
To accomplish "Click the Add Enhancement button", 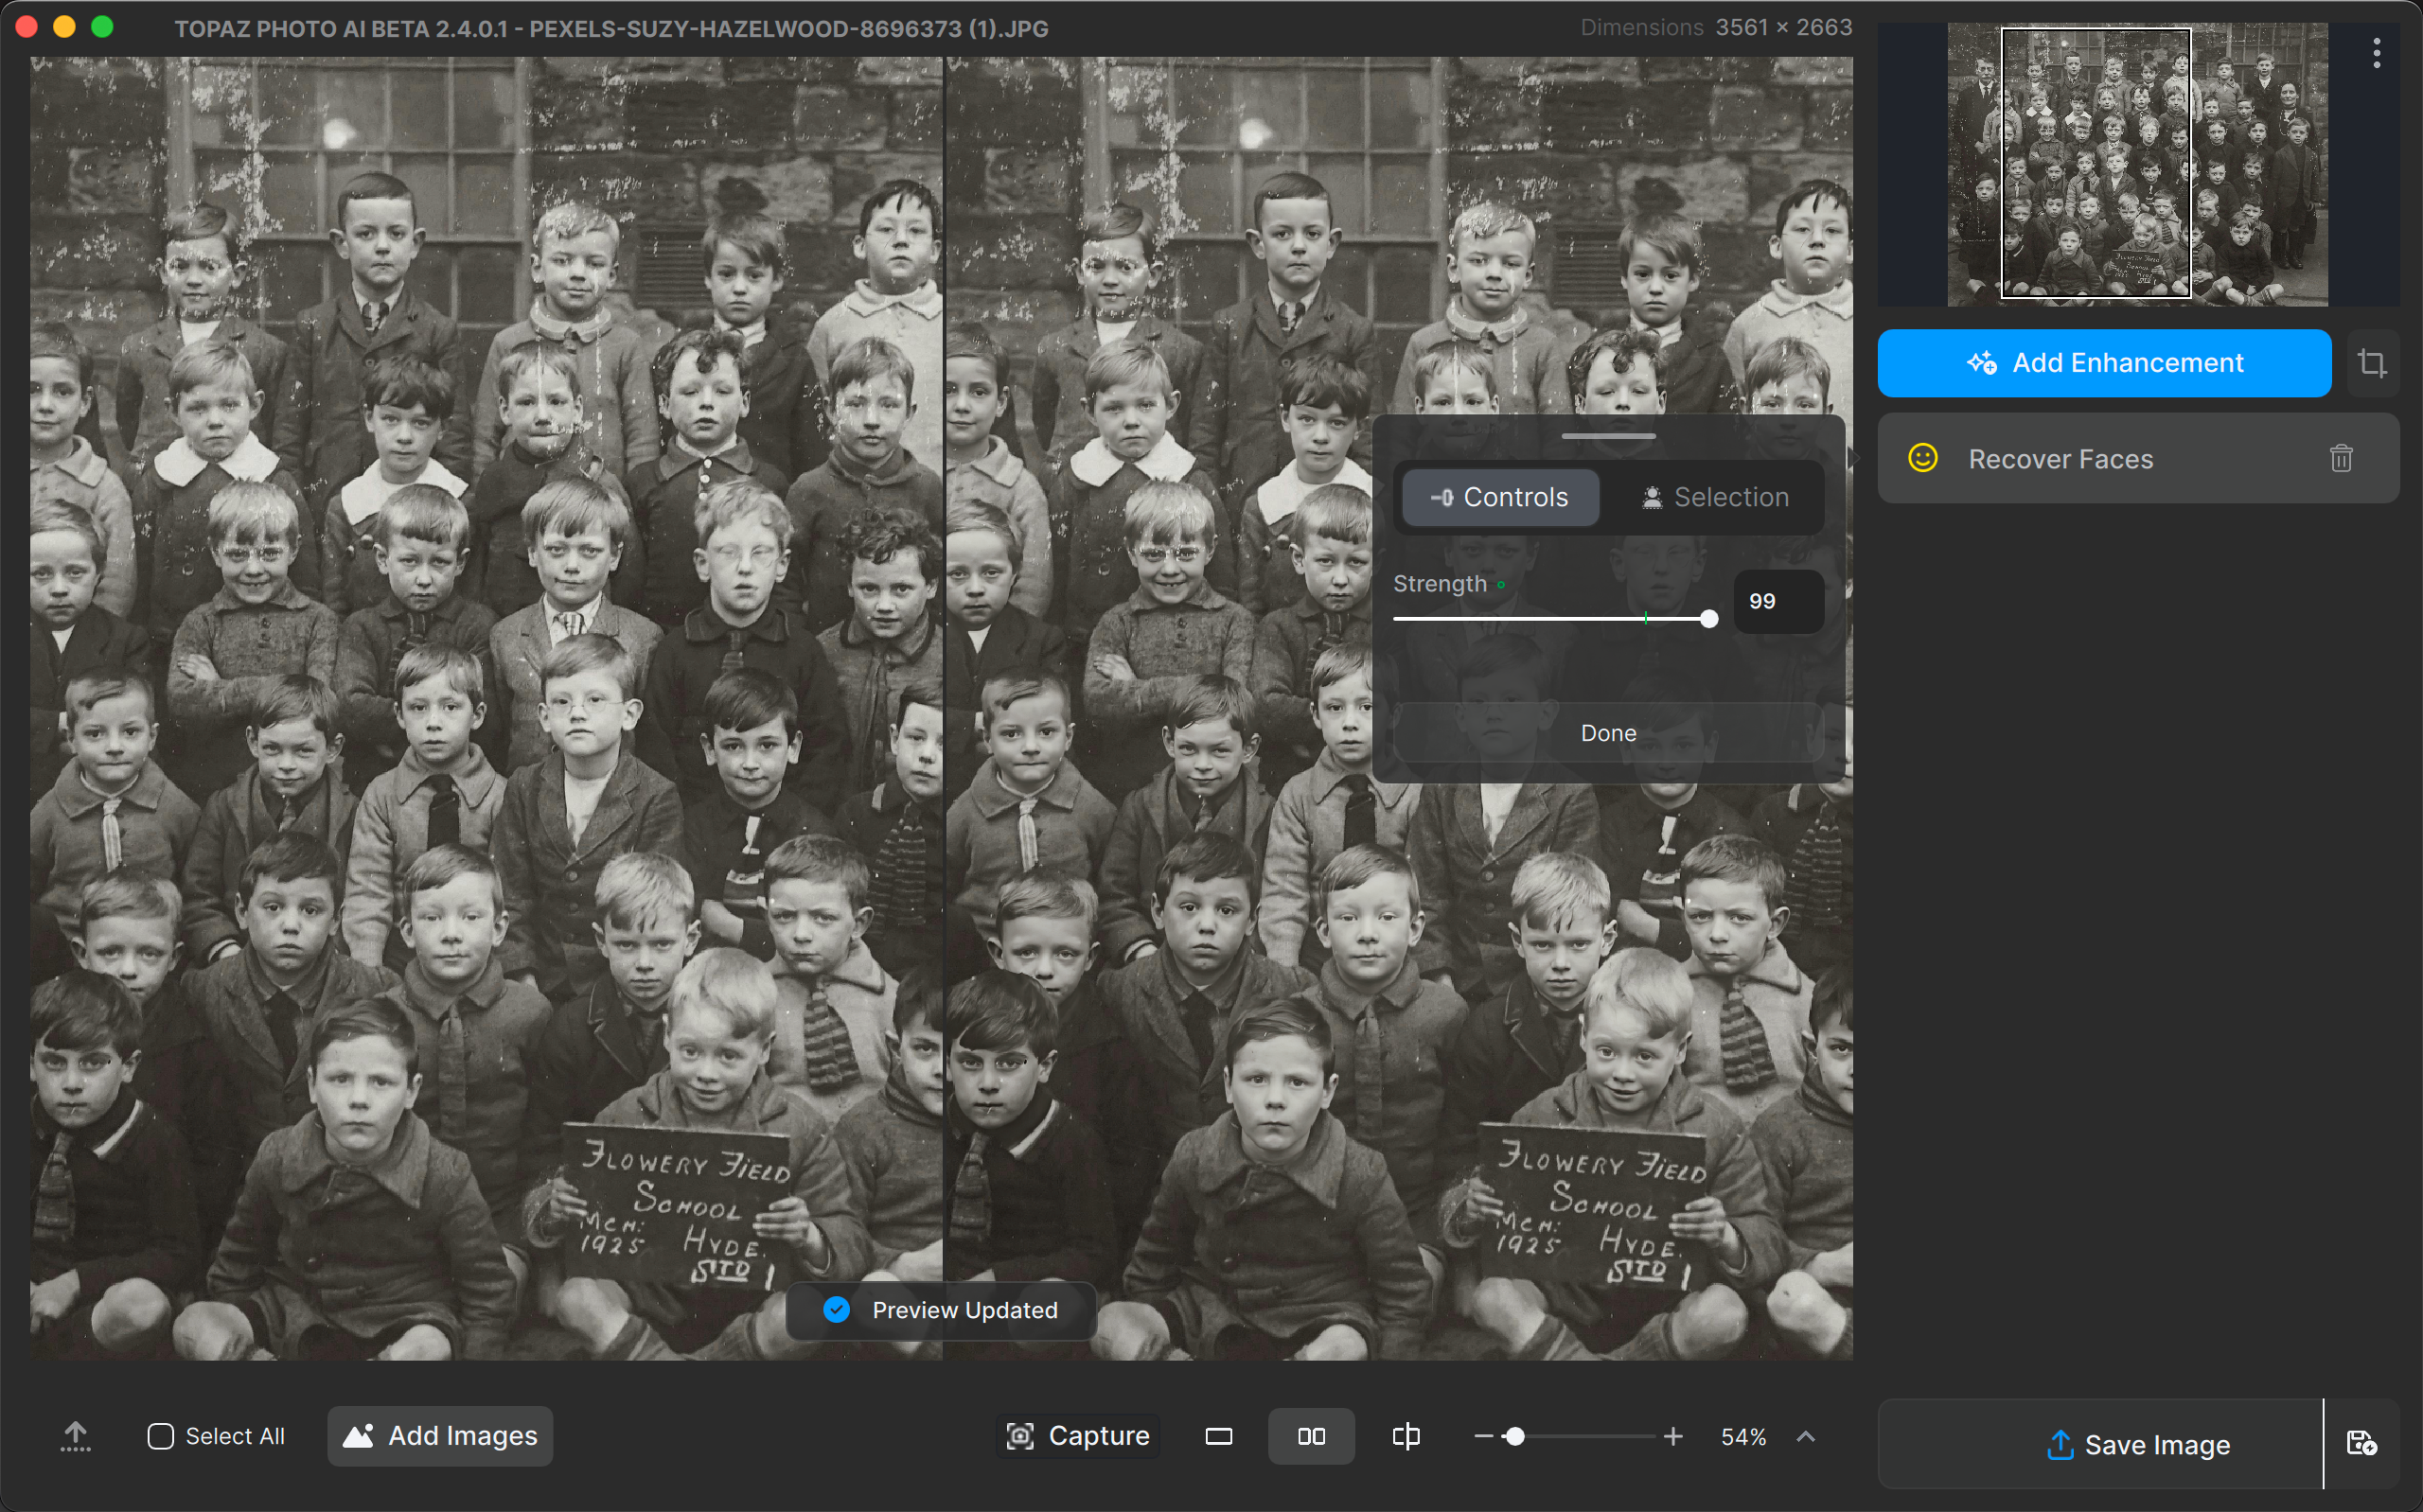I will [x=2104, y=363].
